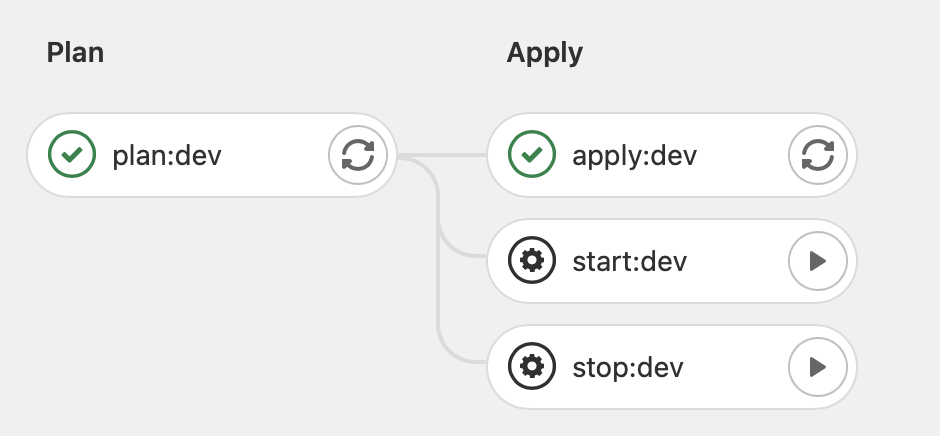
Task: Open the start:dev job details
Action: [629, 262]
